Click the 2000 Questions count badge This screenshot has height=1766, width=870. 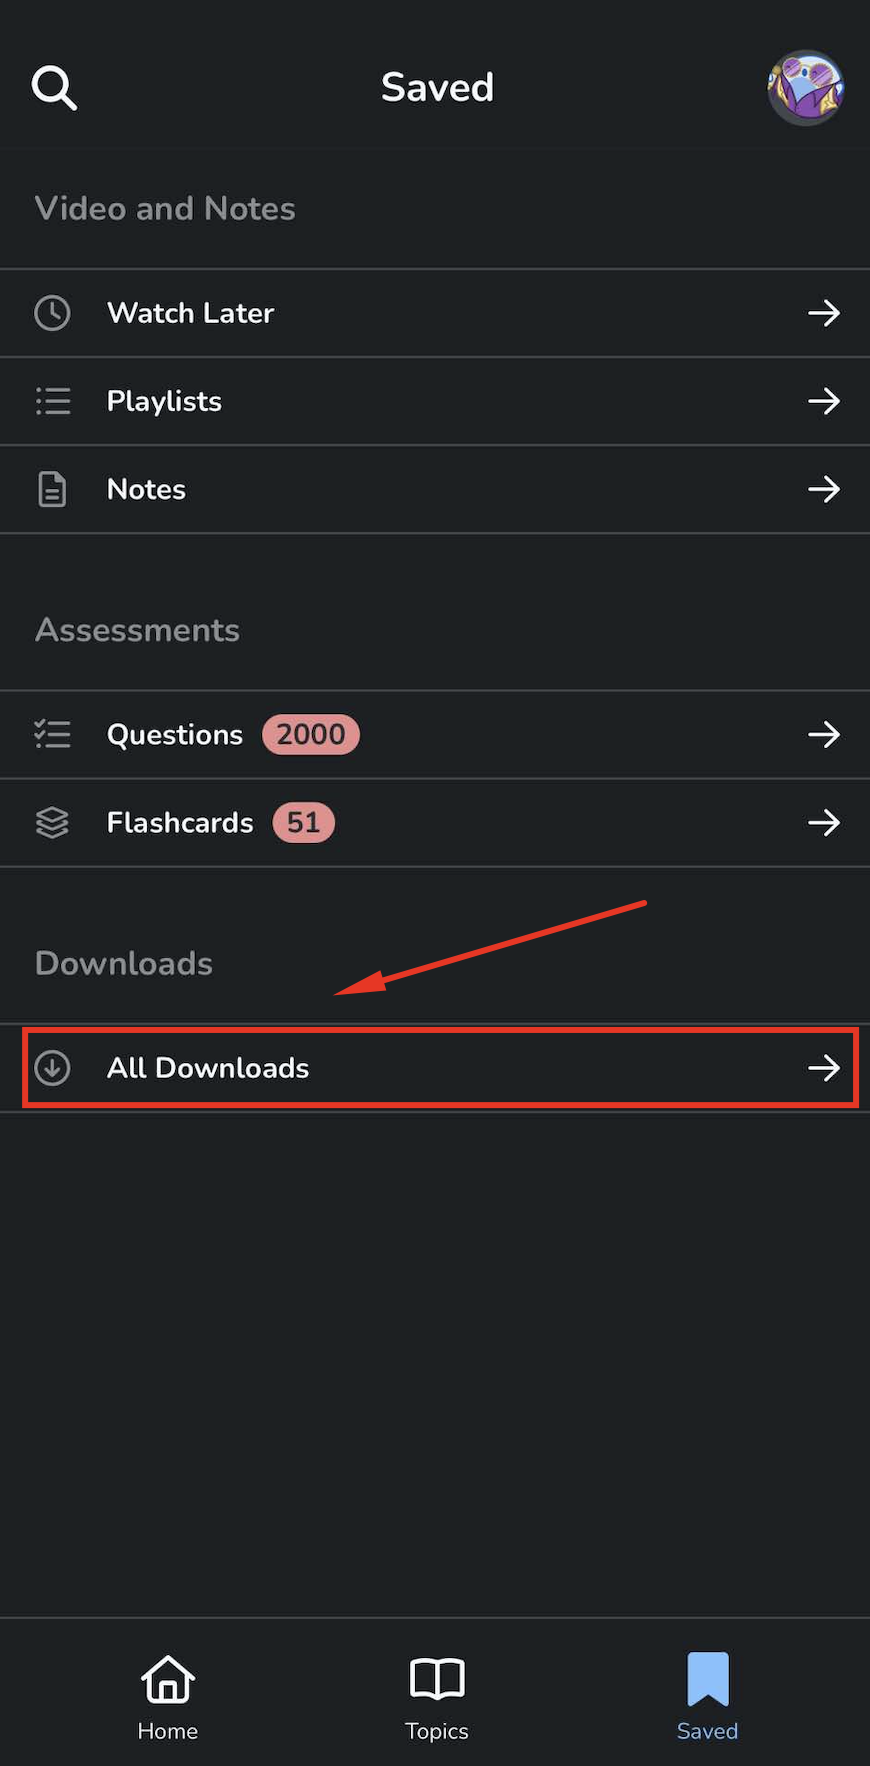pos(310,735)
